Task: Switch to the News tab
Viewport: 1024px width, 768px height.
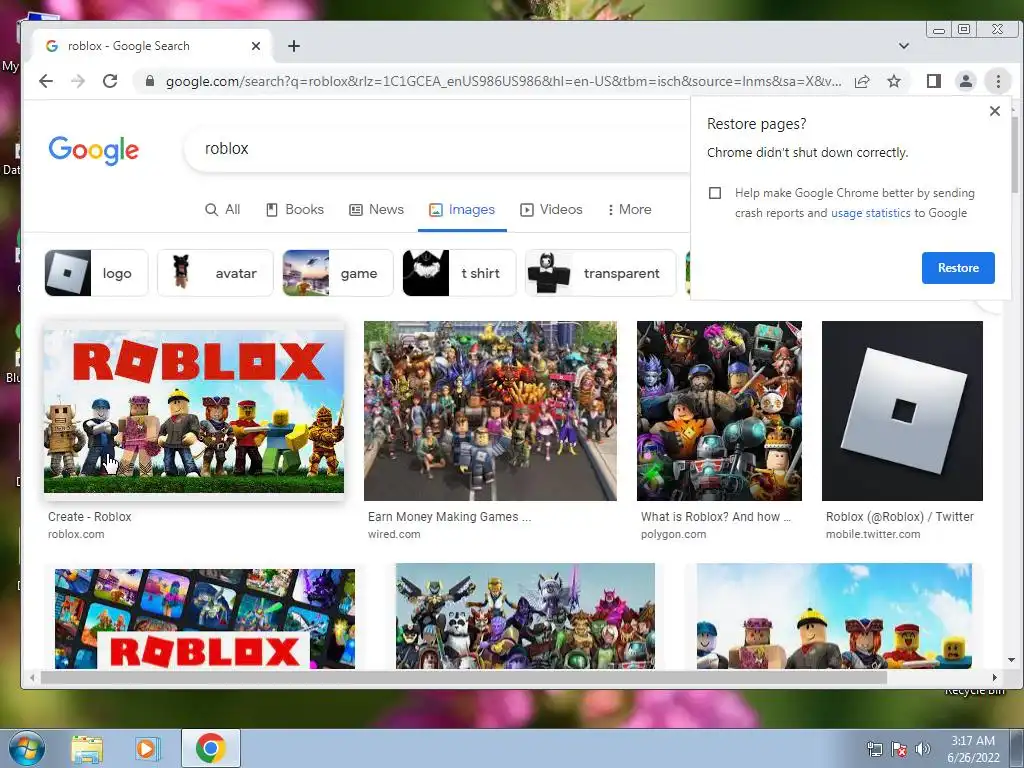Action: coord(377,210)
